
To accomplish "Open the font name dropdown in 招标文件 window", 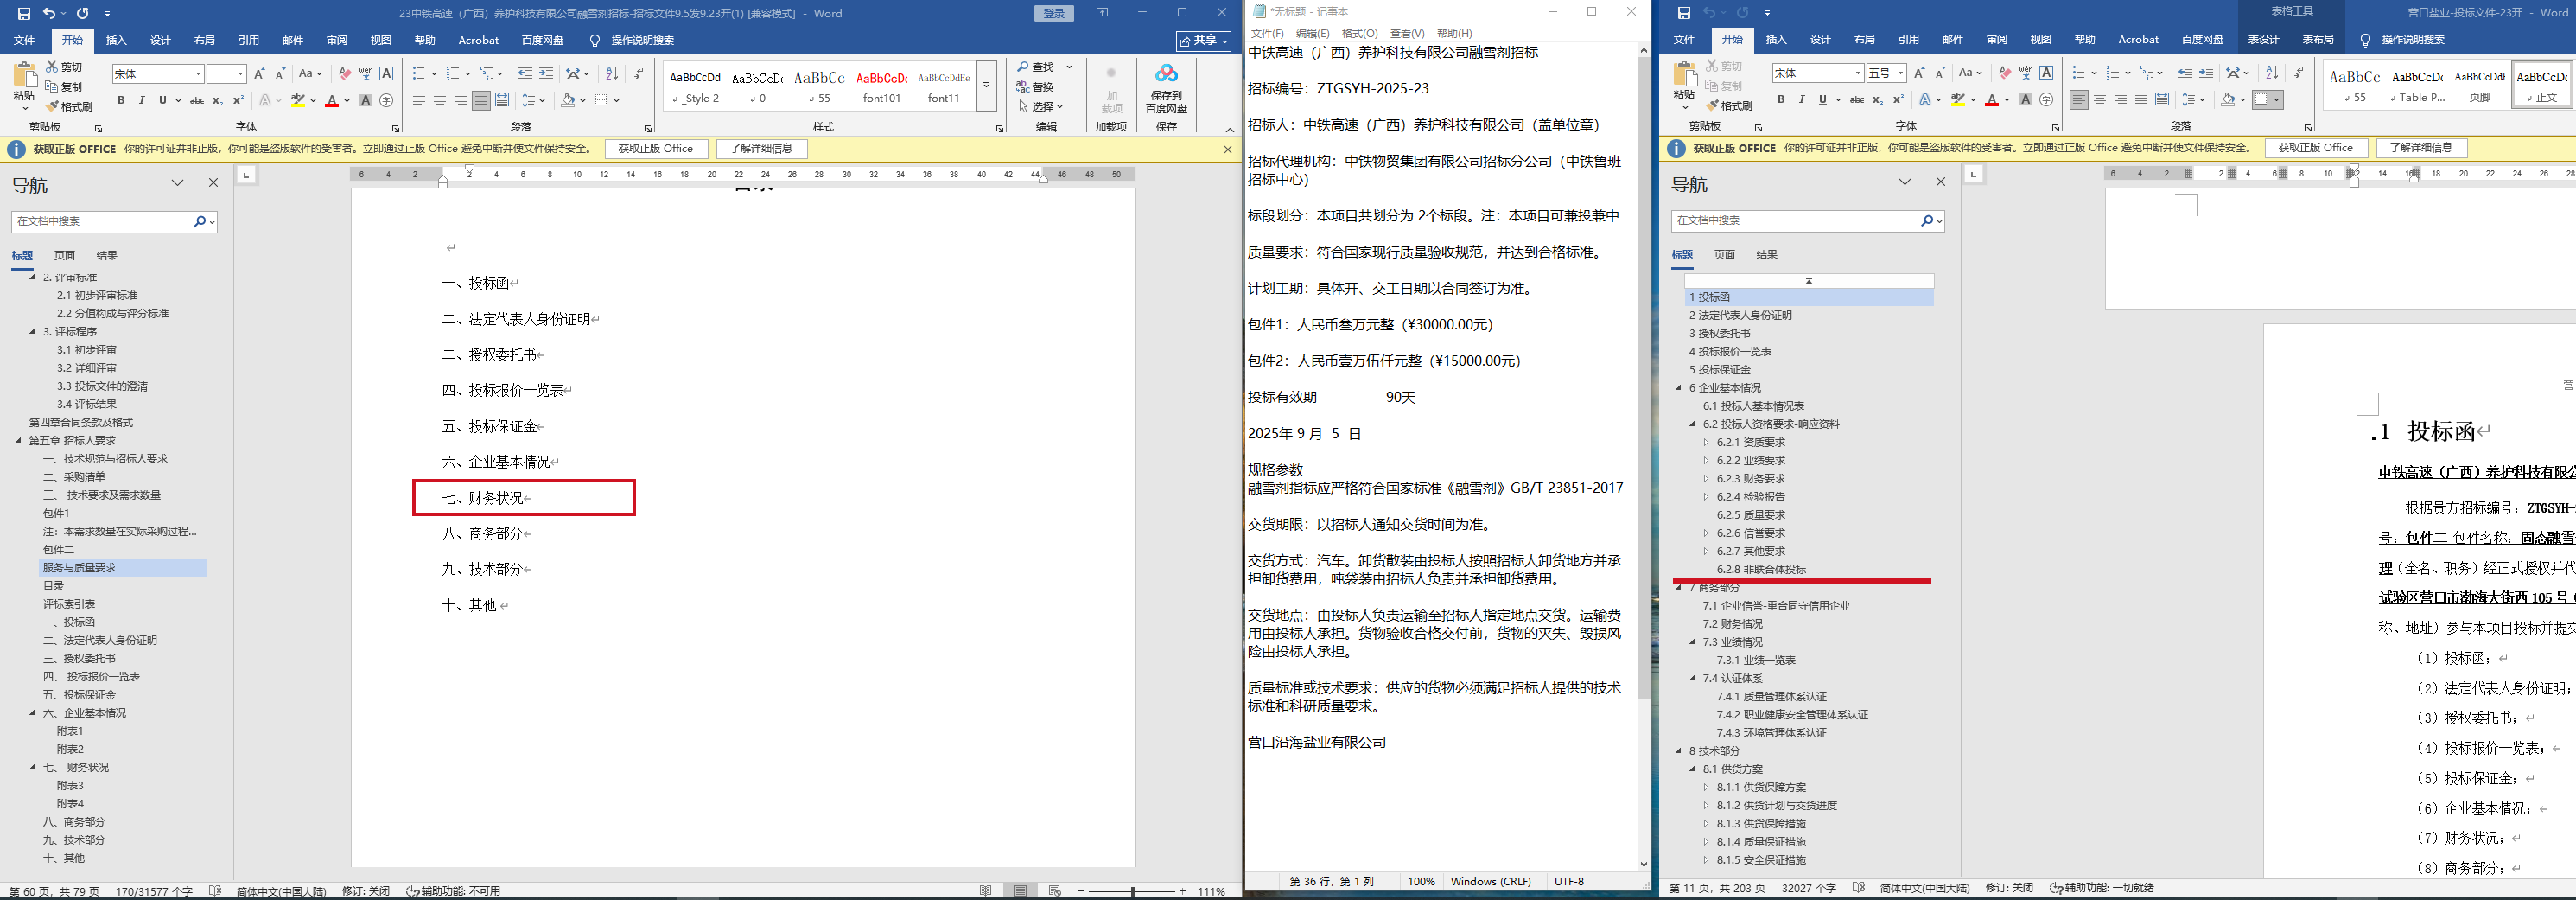I will (x=198, y=74).
